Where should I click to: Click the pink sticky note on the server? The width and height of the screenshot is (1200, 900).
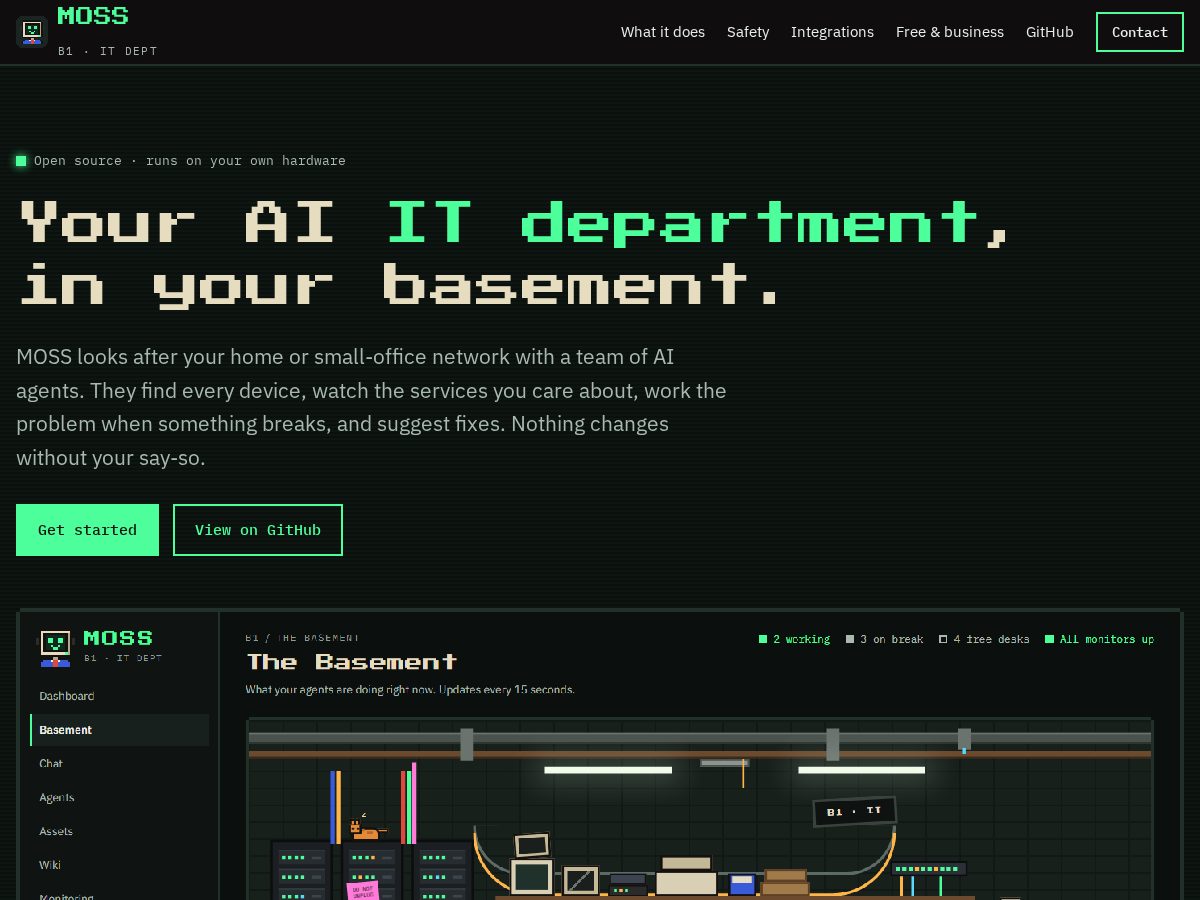coord(362,890)
